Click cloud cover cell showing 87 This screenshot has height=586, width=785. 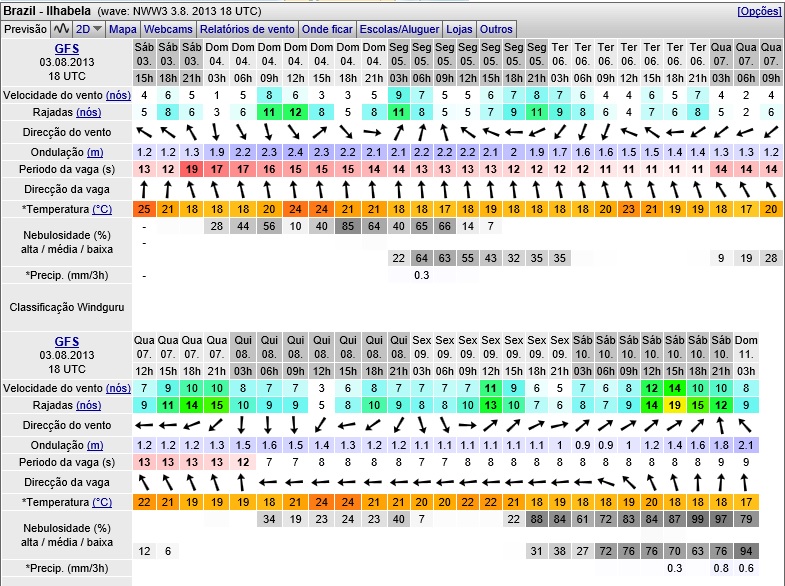pyautogui.click(x=674, y=519)
